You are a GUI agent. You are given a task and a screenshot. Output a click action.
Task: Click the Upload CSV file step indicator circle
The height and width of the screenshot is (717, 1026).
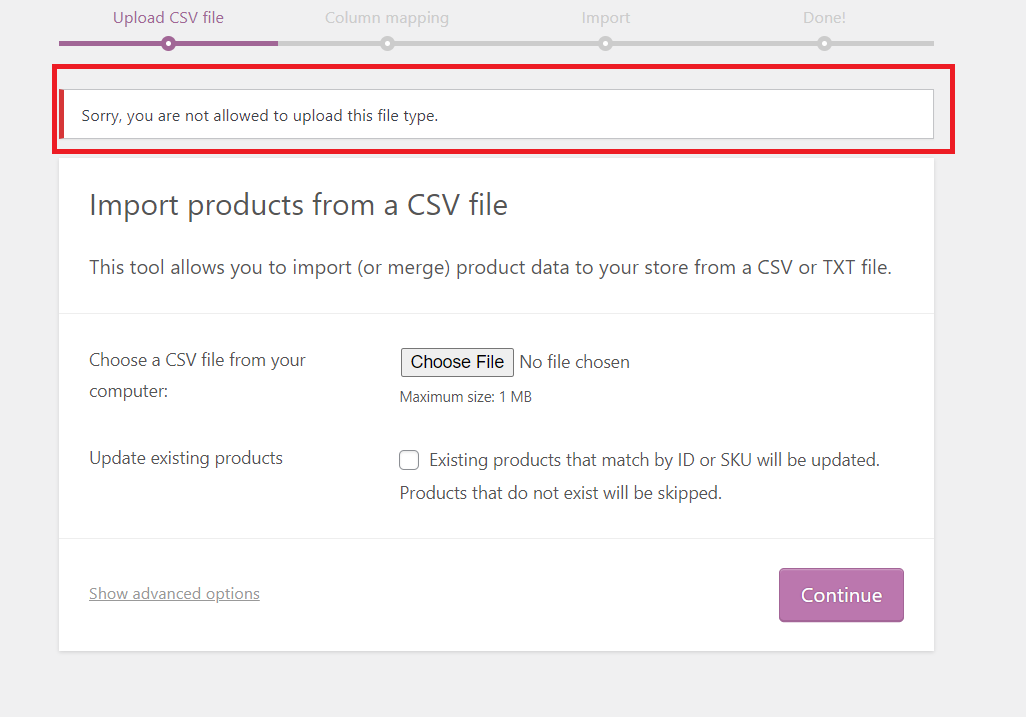(x=168, y=43)
